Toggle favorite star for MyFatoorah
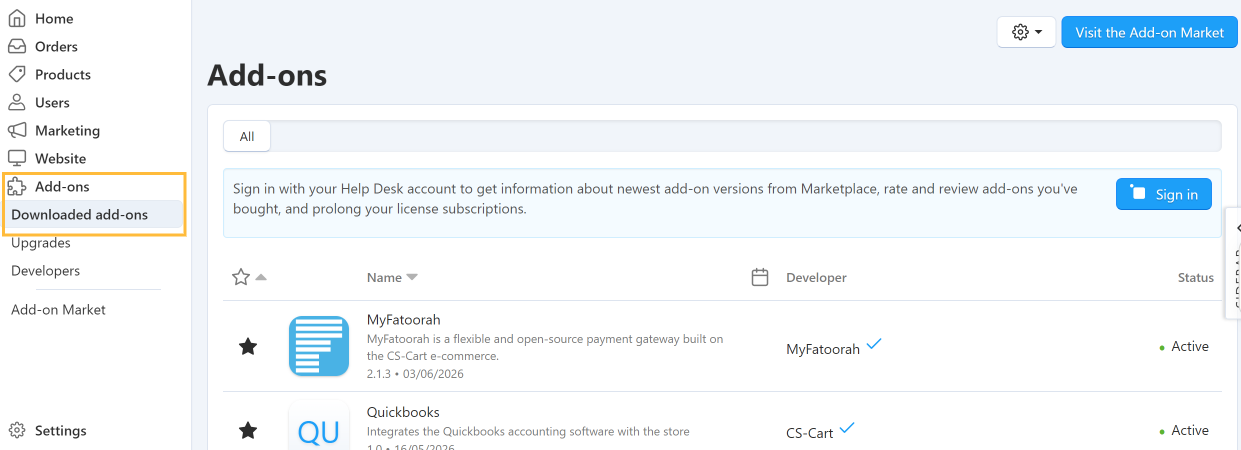1241x450 pixels. [x=248, y=346]
